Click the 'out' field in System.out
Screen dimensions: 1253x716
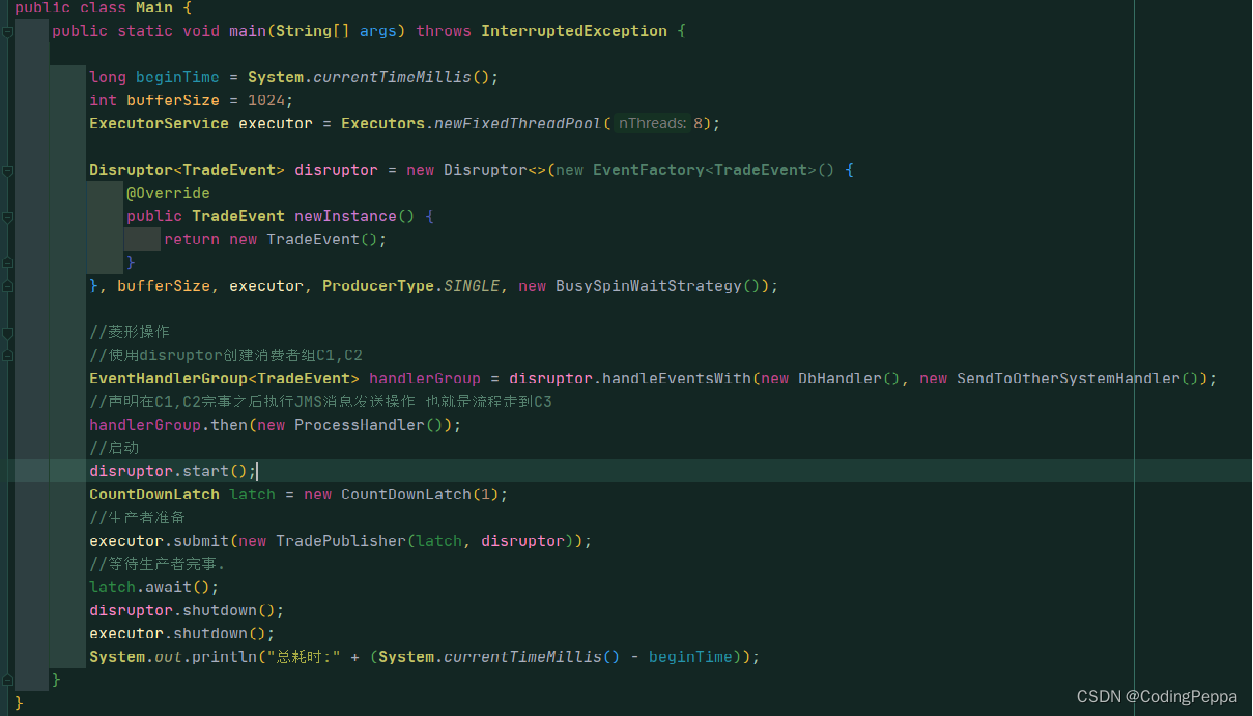(168, 657)
